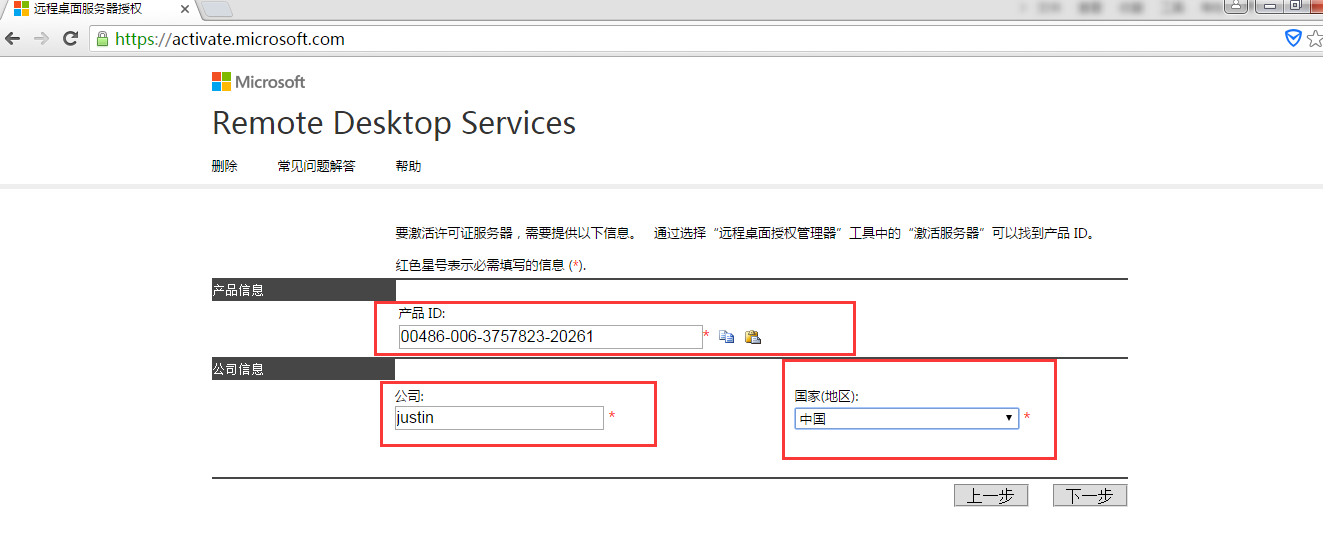Click the 产品 ID input field
The image size is (1323, 557).
[x=550, y=336]
